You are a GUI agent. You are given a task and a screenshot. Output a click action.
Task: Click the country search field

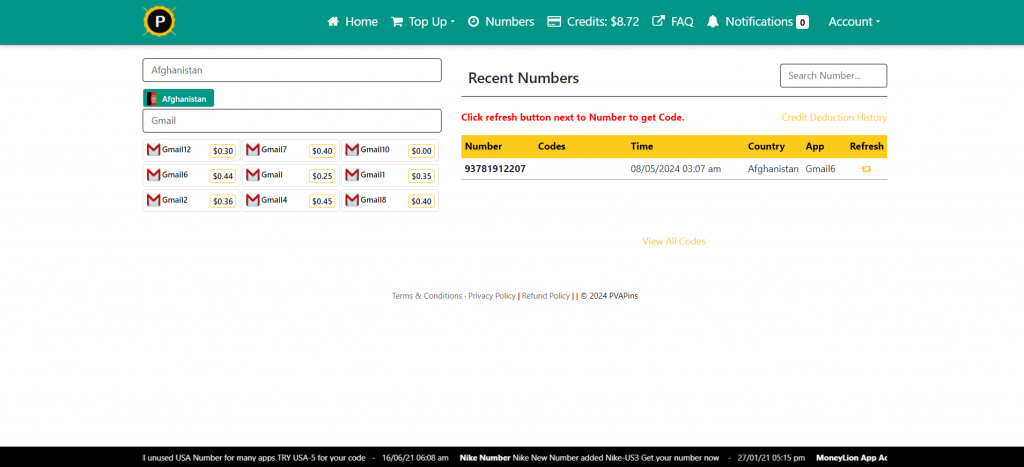292,70
